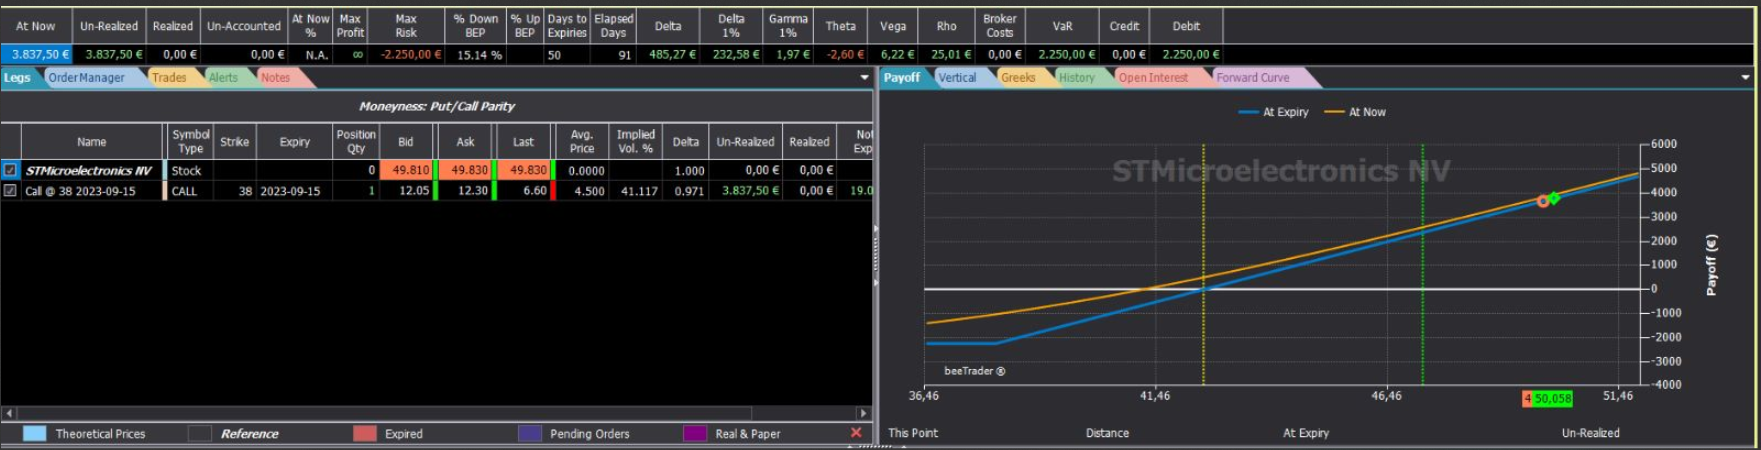This screenshot has height=450, width=1761.
Task: Open the Trades tab
Action: [x=169, y=77]
